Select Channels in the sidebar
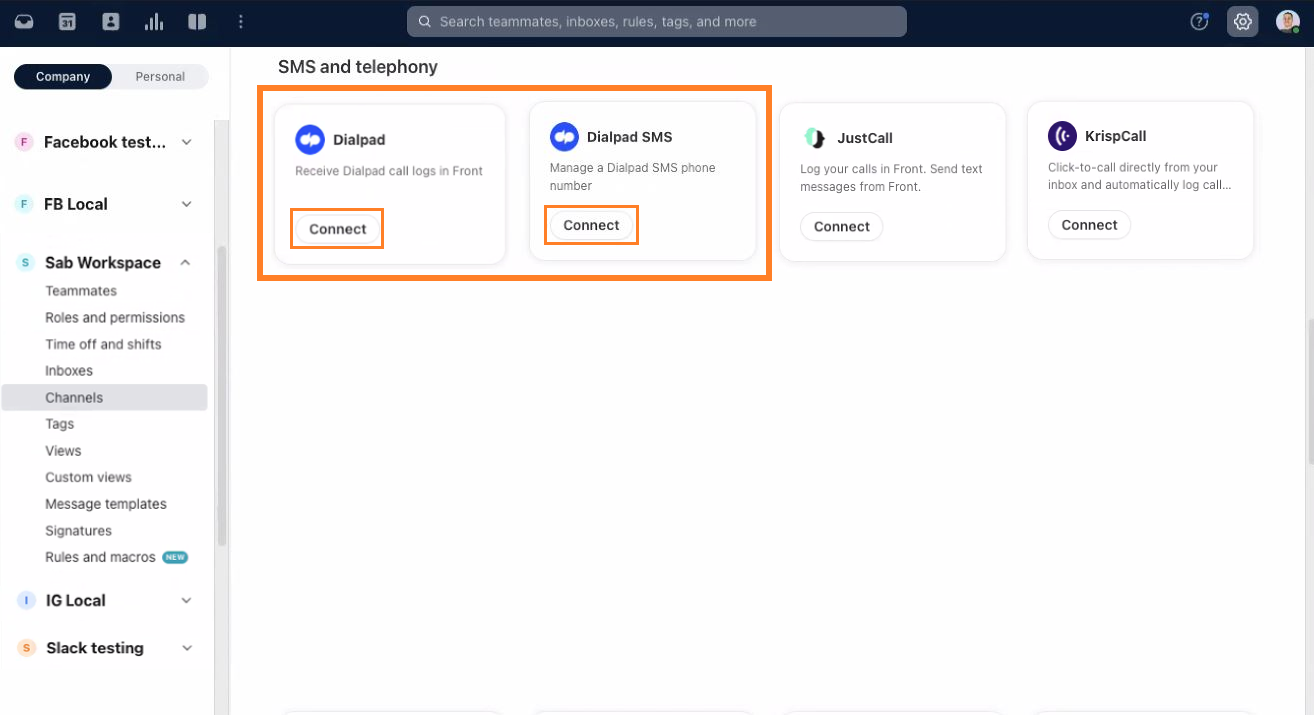The image size is (1314, 715). (x=104, y=398)
